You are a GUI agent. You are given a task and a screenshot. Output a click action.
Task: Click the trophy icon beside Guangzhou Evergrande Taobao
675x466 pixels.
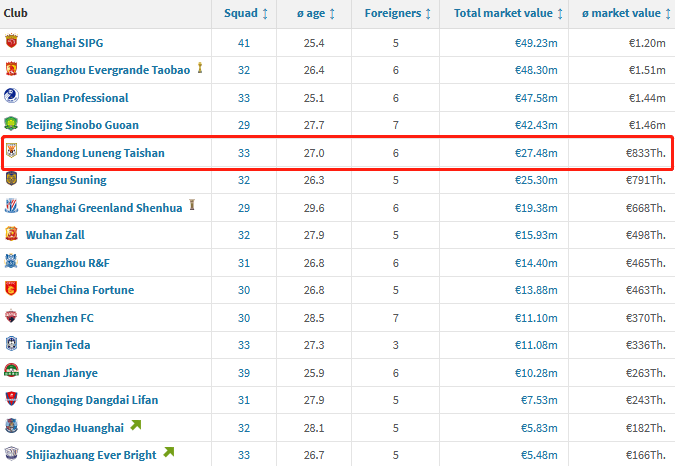[200, 69]
